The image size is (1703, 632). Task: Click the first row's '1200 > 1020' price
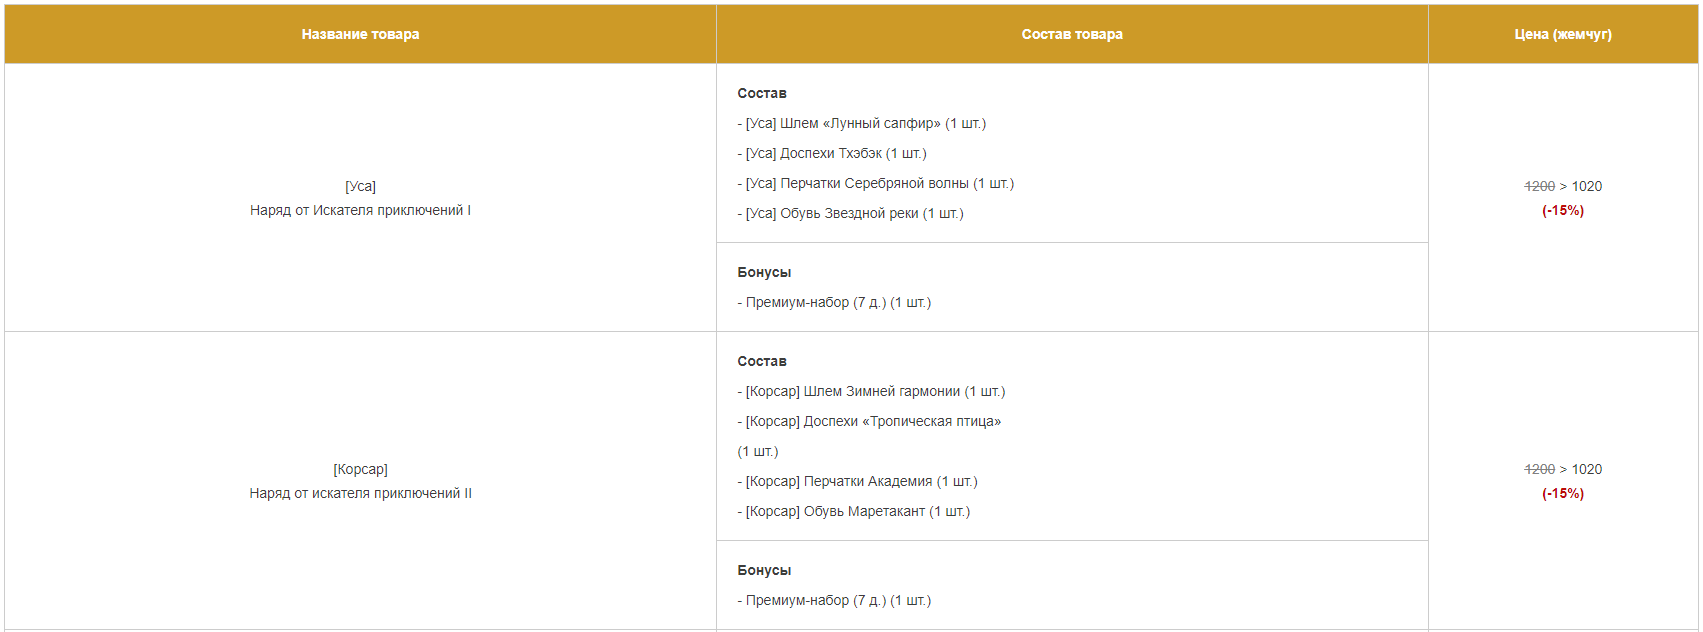[x=1562, y=186]
